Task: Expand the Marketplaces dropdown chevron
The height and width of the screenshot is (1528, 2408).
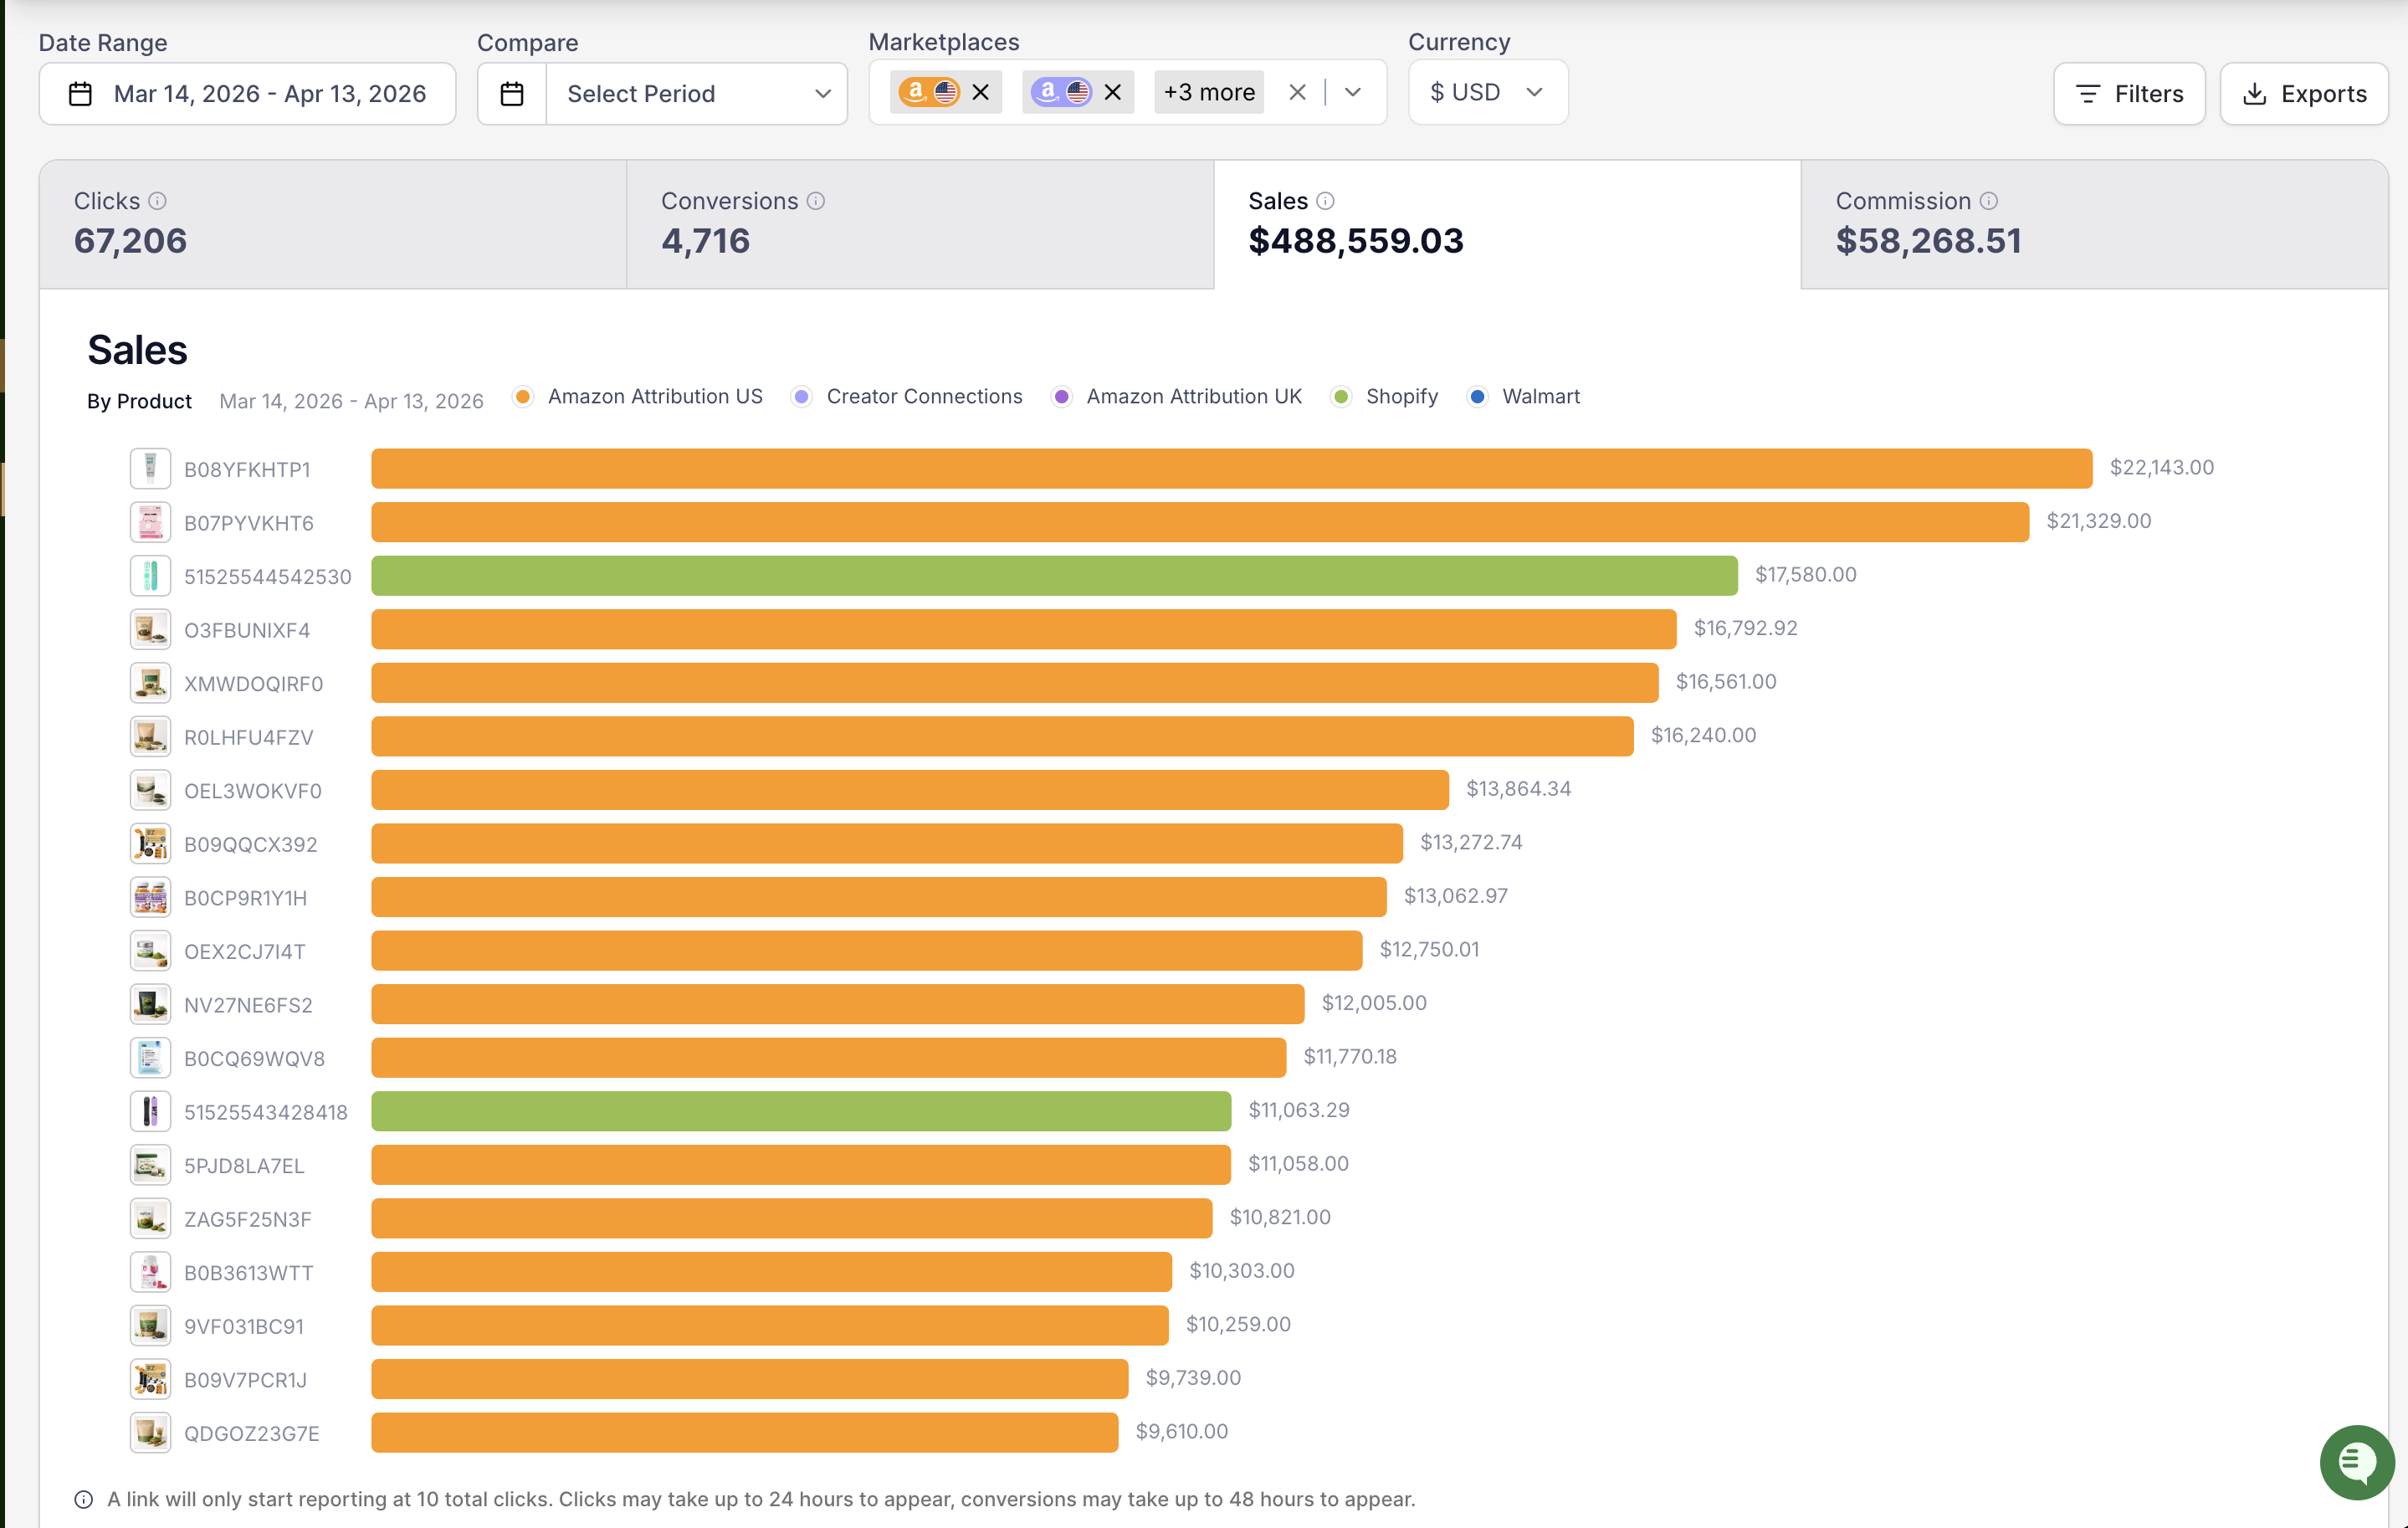Action: tap(1353, 93)
